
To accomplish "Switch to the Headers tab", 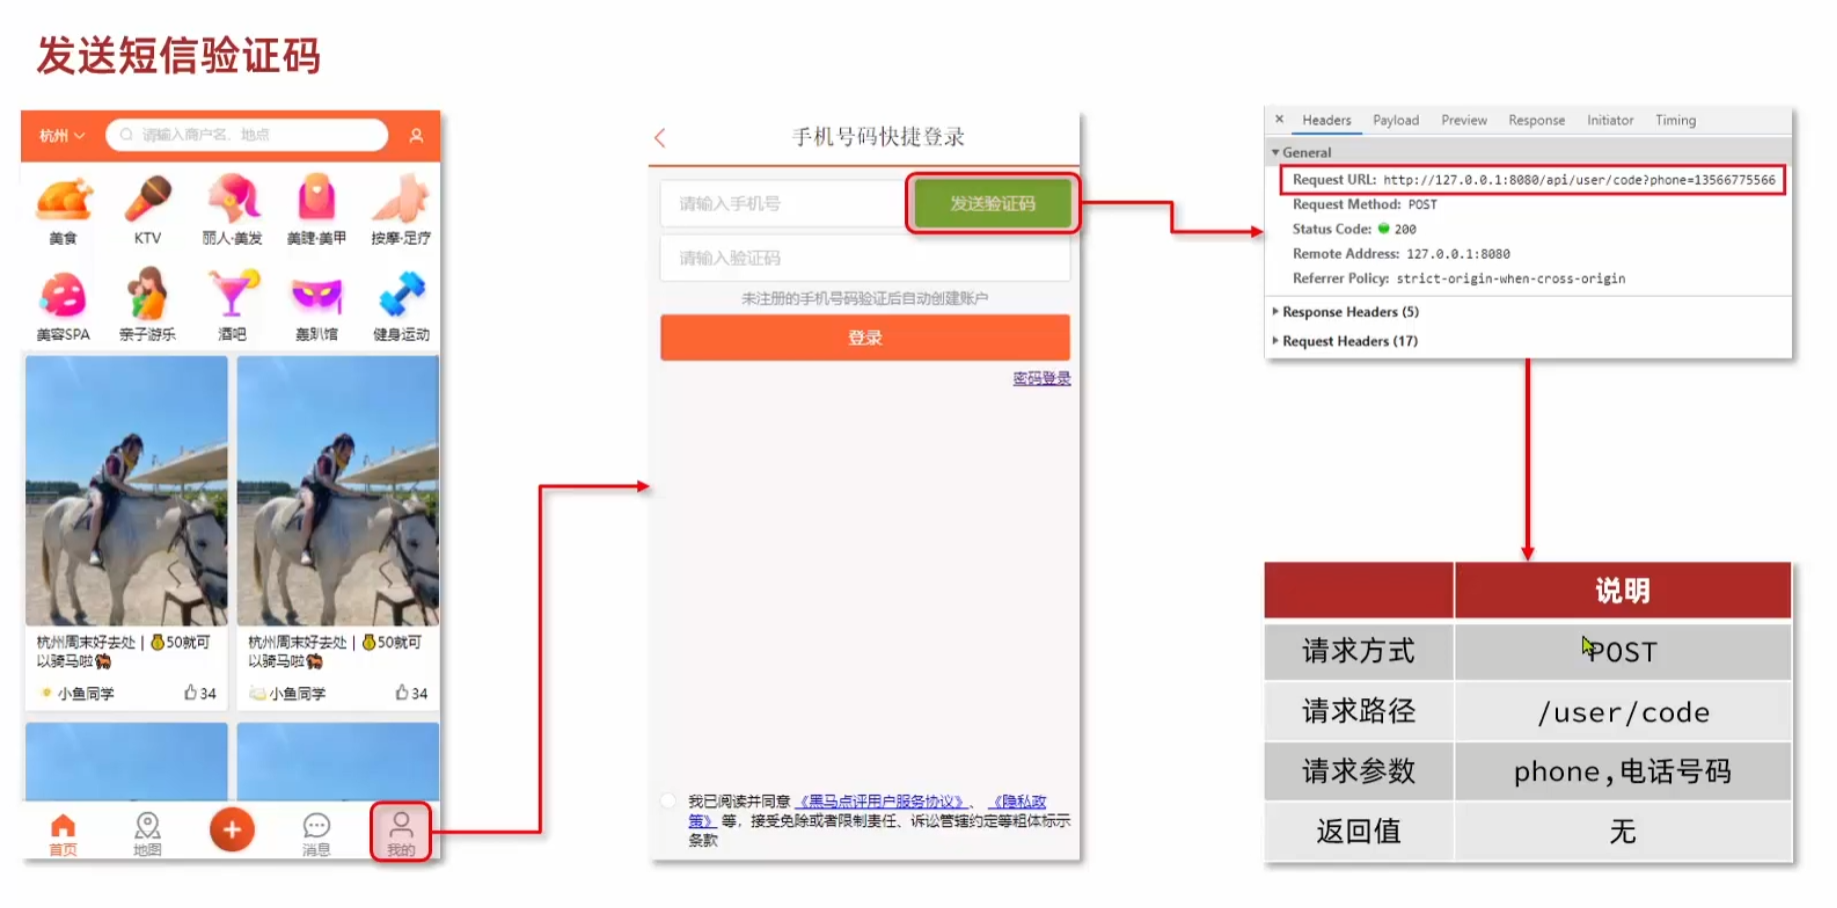I will pyautogui.click(x=1326, y=120).
